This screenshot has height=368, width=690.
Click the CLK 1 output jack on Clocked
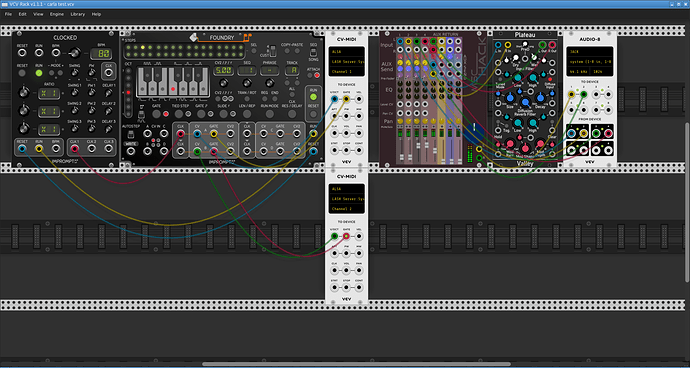(x=74, y=149)
